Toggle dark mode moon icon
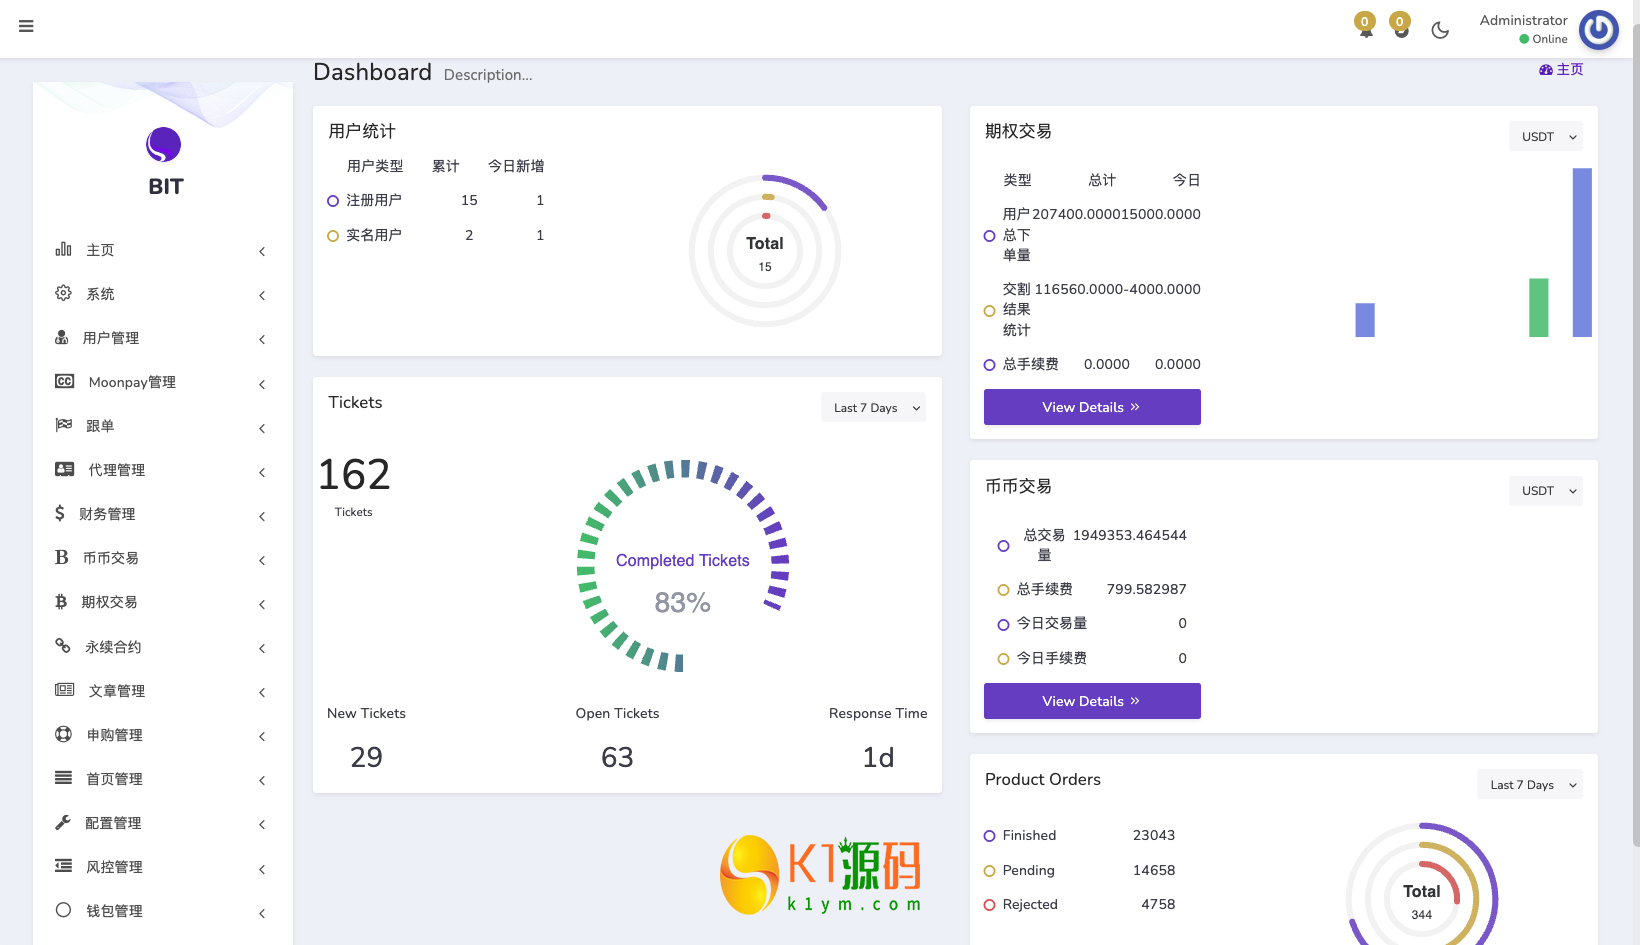 point(1440,30)
